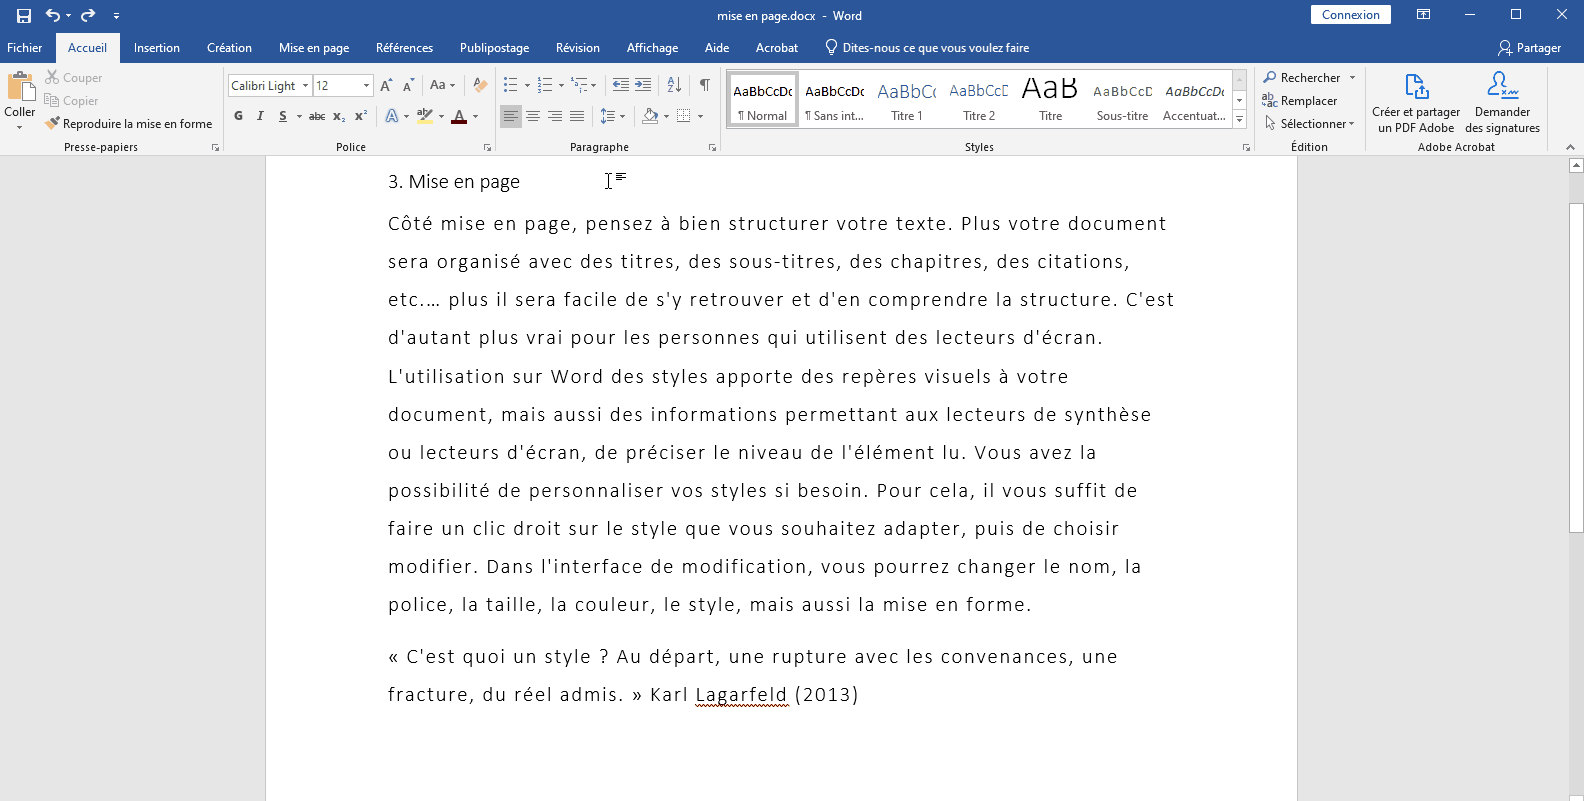Image resolution: width=1584 pixels, height=801 pixels.
Task: Switch to the Références tab
Action: (404, 47)
